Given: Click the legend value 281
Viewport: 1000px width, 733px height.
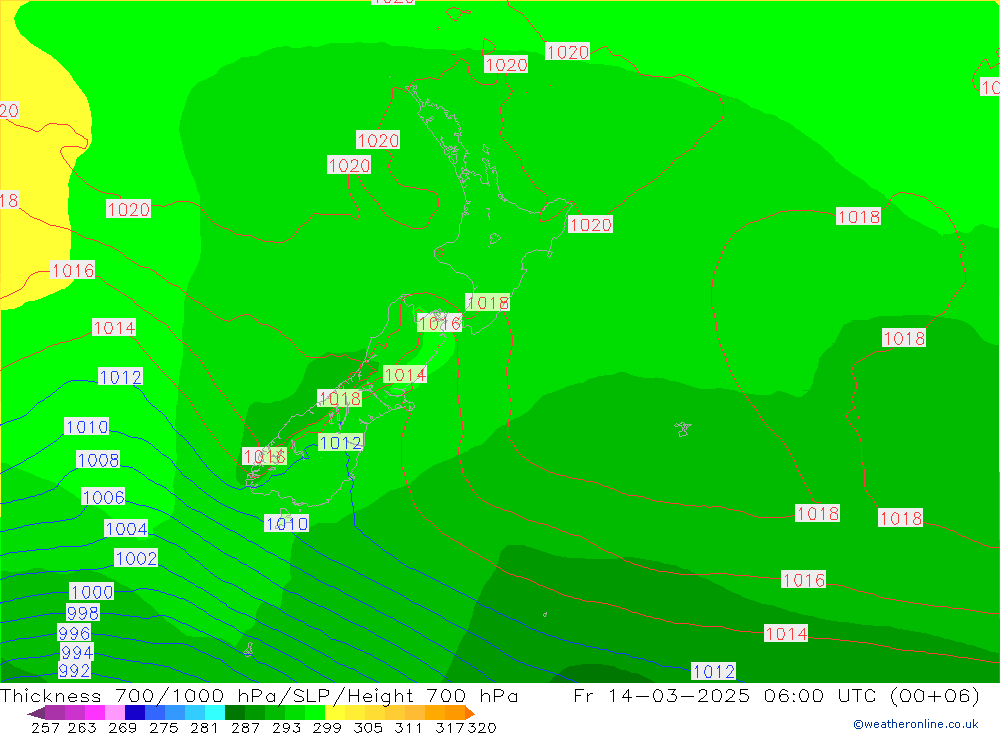Looking at the screenshot, I should point(203,727).
